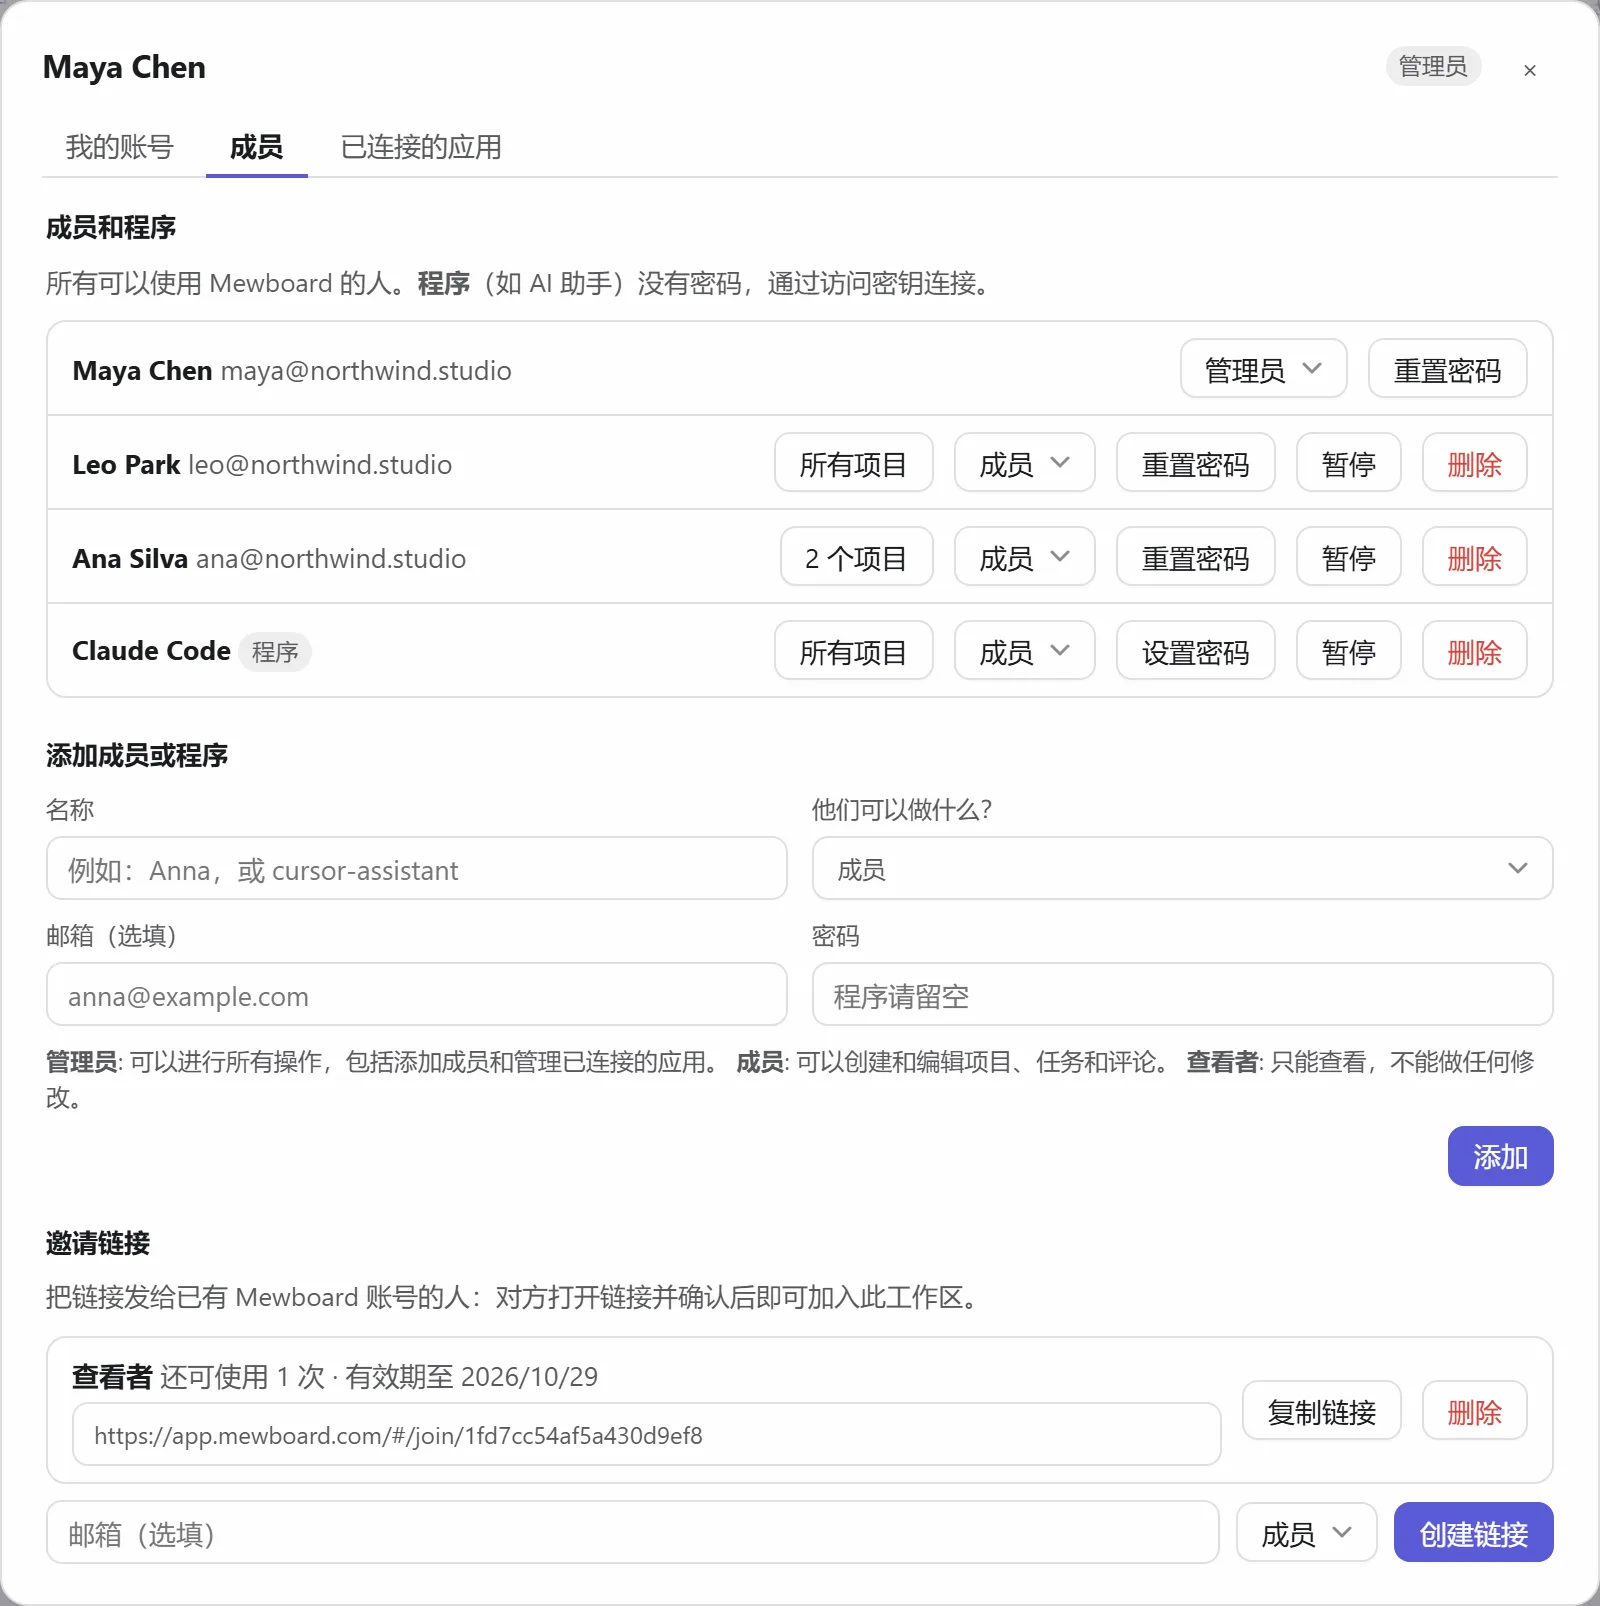Viewport: 1600px width, 1606px height.
Task: Click 复制链接 for the invite link
Action: (x=1321, y=1410)
